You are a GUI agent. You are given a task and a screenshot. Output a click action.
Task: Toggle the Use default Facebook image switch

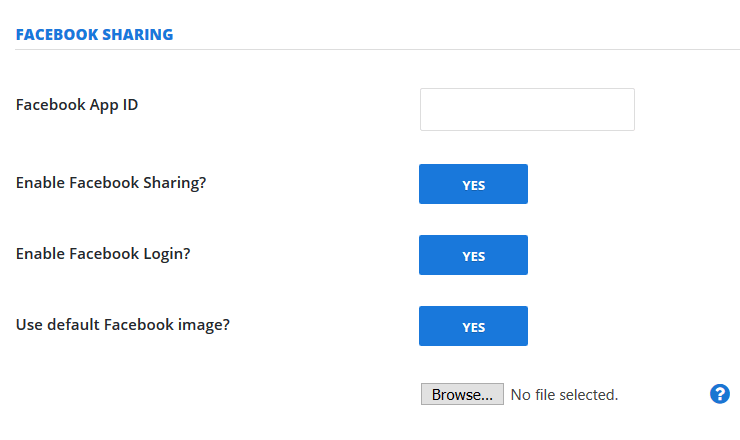coord(473,326)
